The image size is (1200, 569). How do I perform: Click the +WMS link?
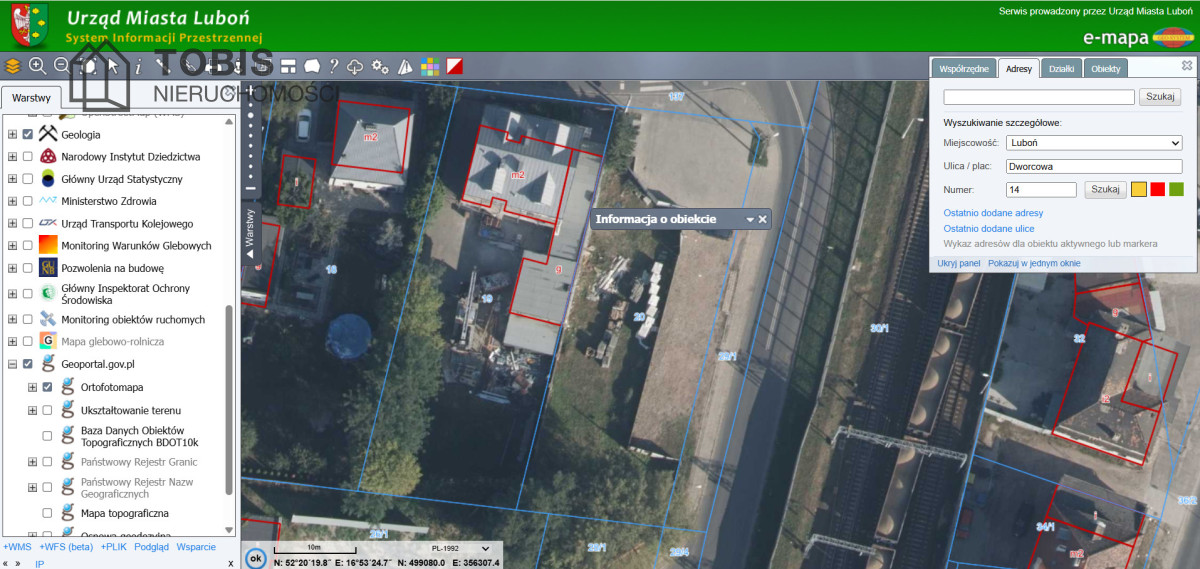17,547
